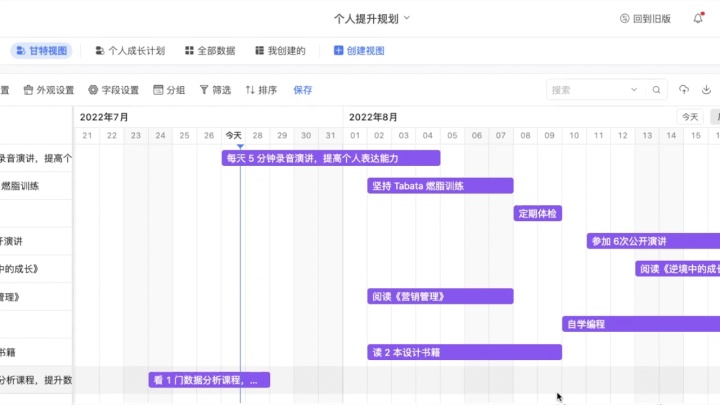720x405 pixels.
Task: Click the 保存 save link
Action: pos(303,90)
